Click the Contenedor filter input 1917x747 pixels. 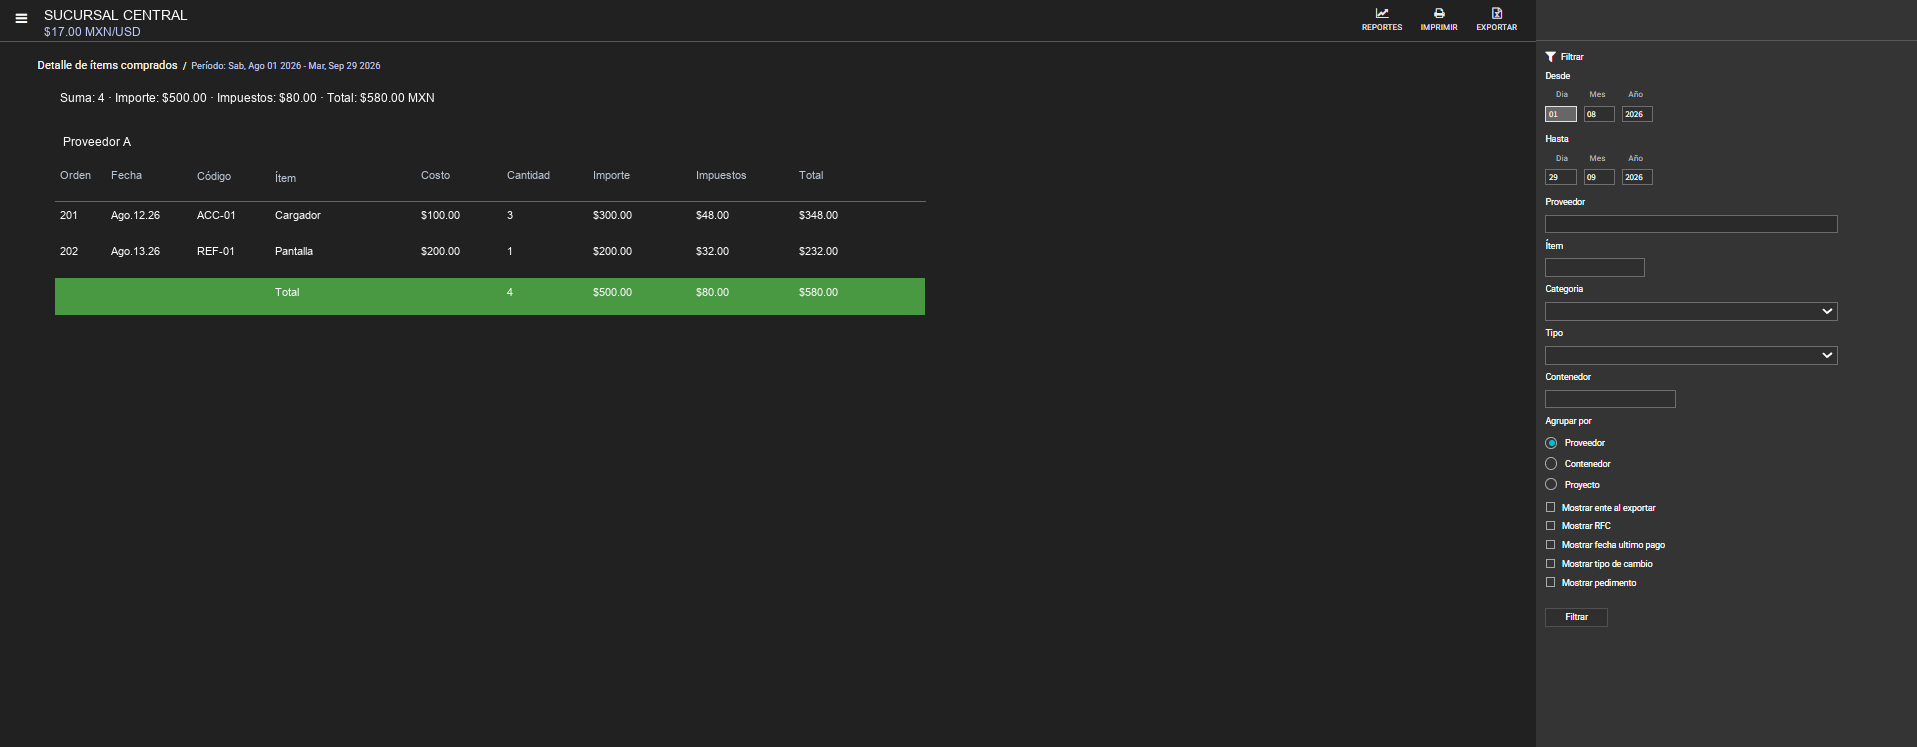point(1610,399)
